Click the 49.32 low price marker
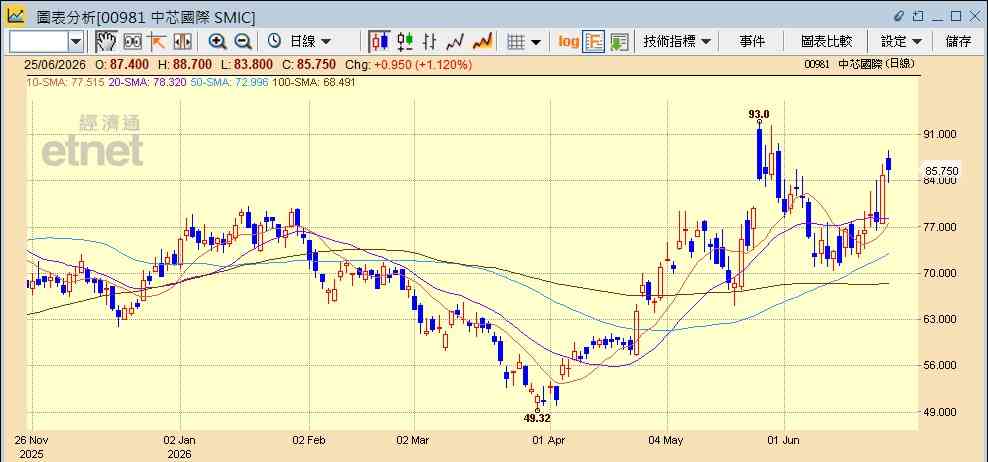This screenshot has width=988, height=462. tap(537, 417)
